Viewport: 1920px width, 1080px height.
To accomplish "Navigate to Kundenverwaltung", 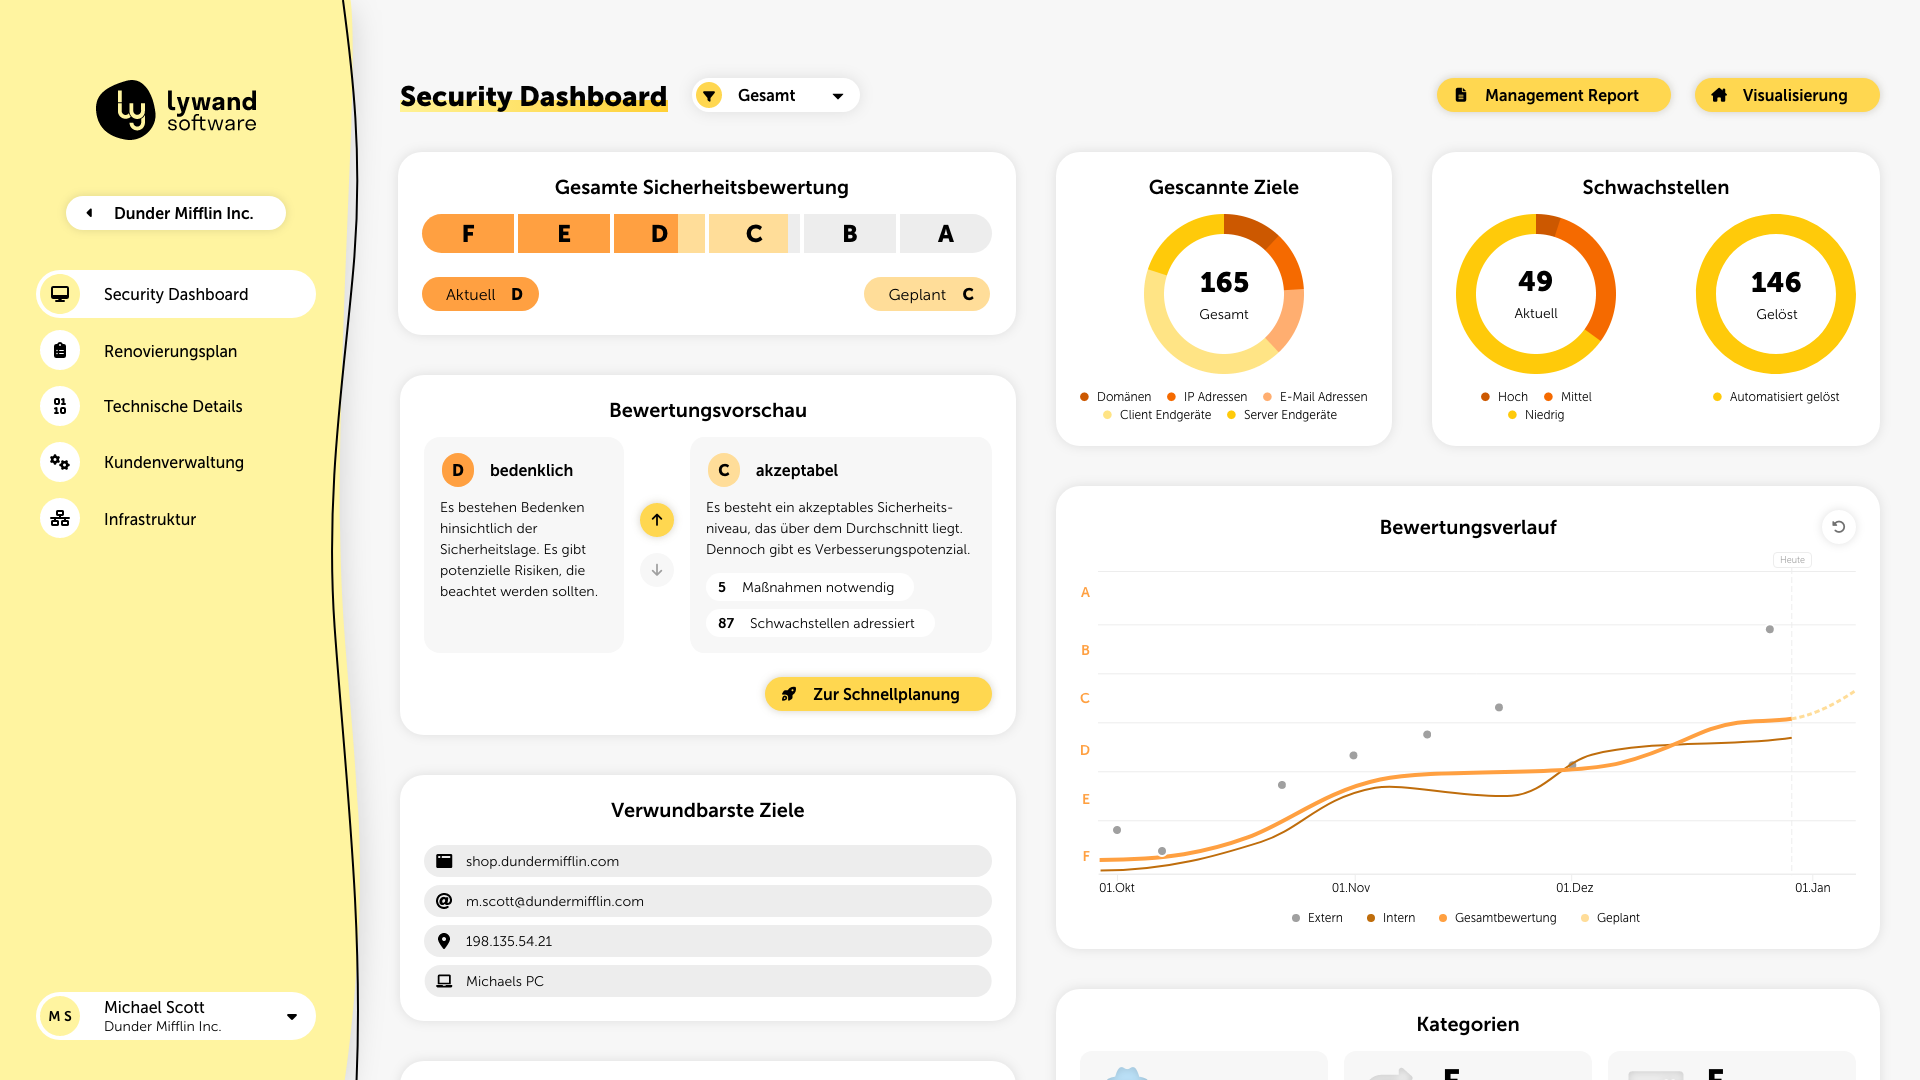I will point(176,462).
